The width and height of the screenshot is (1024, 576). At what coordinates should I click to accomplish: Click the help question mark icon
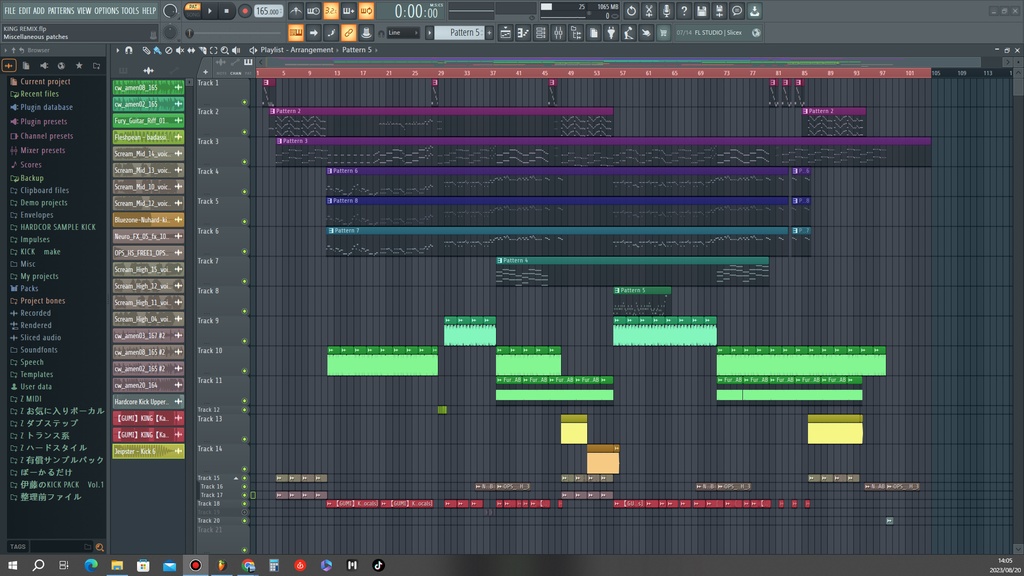click(x=684, y=10)
